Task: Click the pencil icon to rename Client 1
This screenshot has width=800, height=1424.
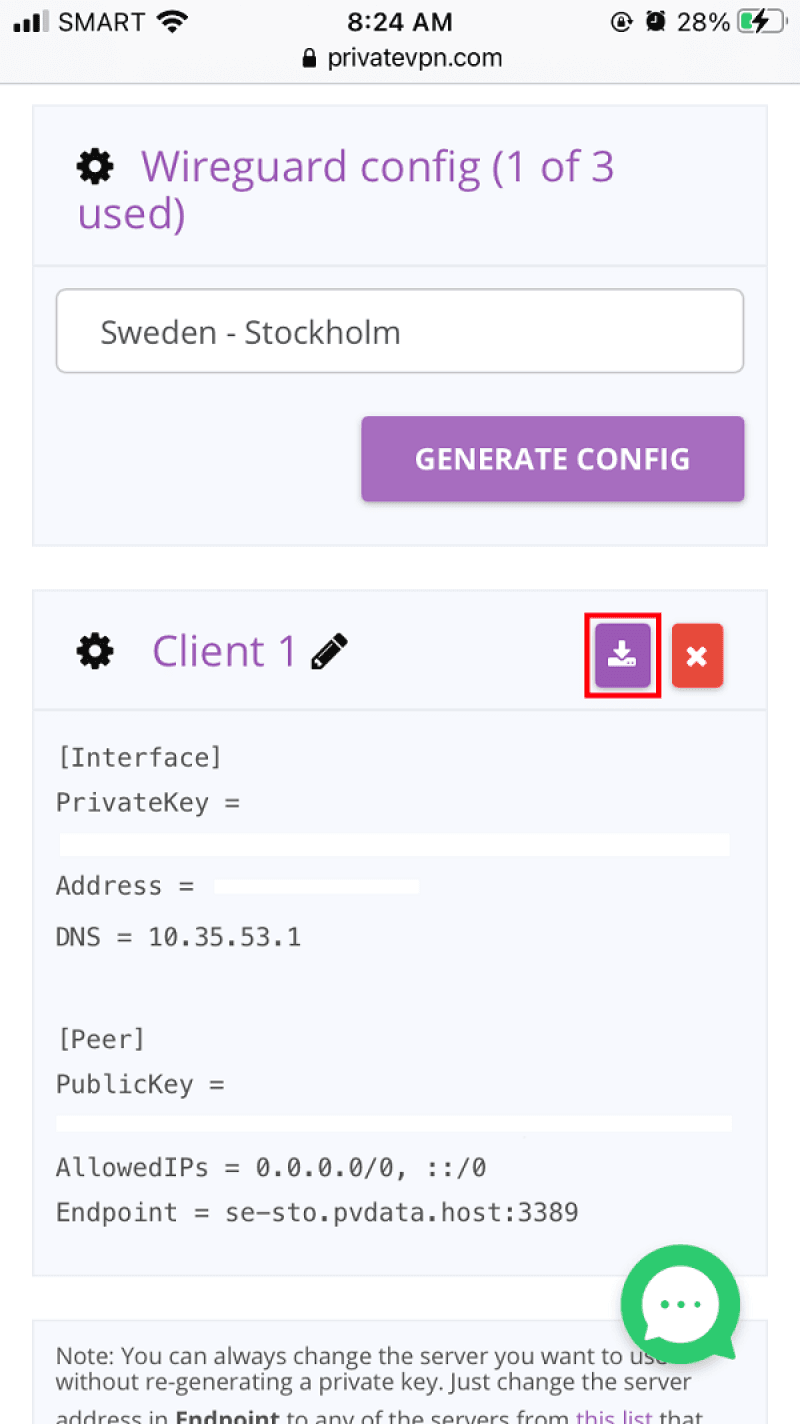Action: click(329, 651)
